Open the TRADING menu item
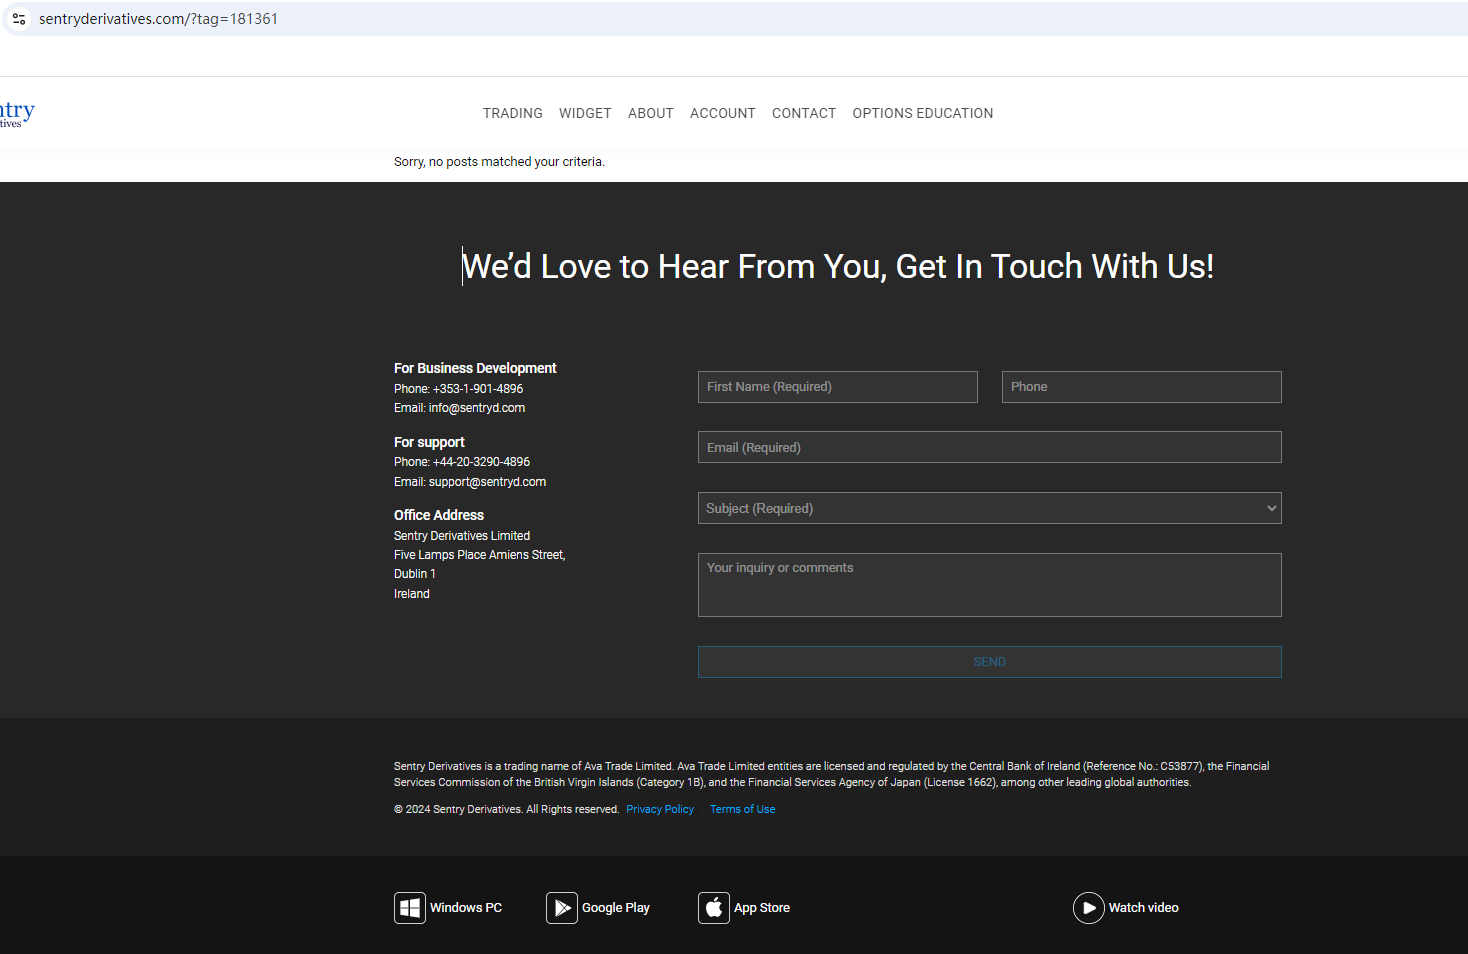Screen dimensions: 1468x954 (512, 113)
